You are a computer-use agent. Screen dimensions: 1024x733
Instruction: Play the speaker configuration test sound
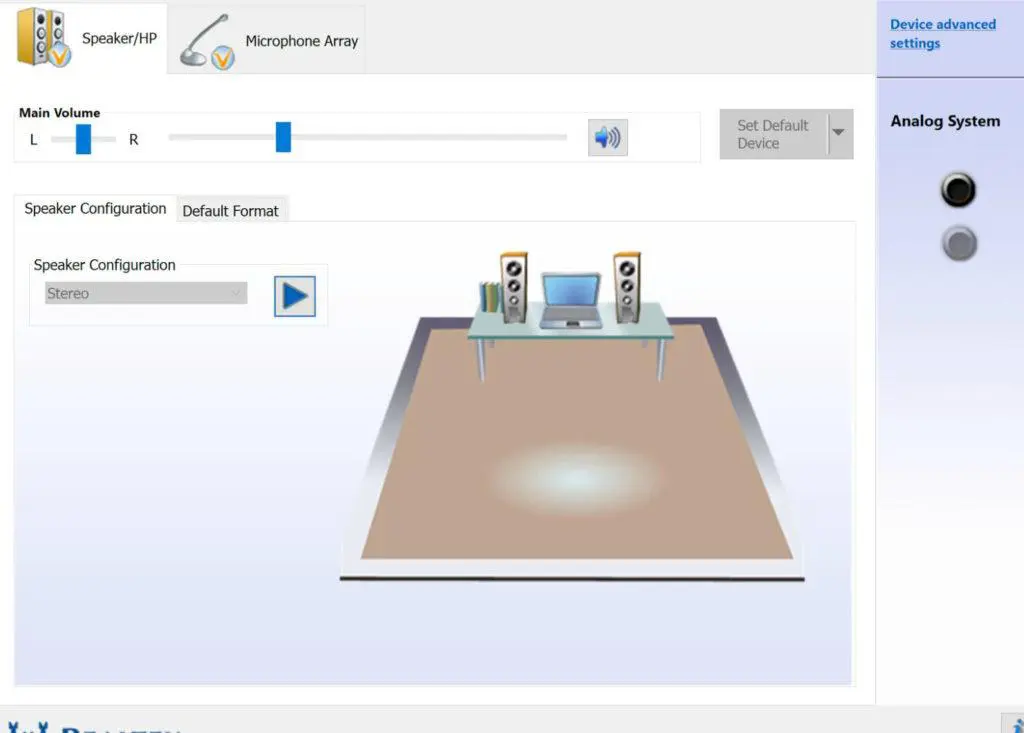click(295, 296)
